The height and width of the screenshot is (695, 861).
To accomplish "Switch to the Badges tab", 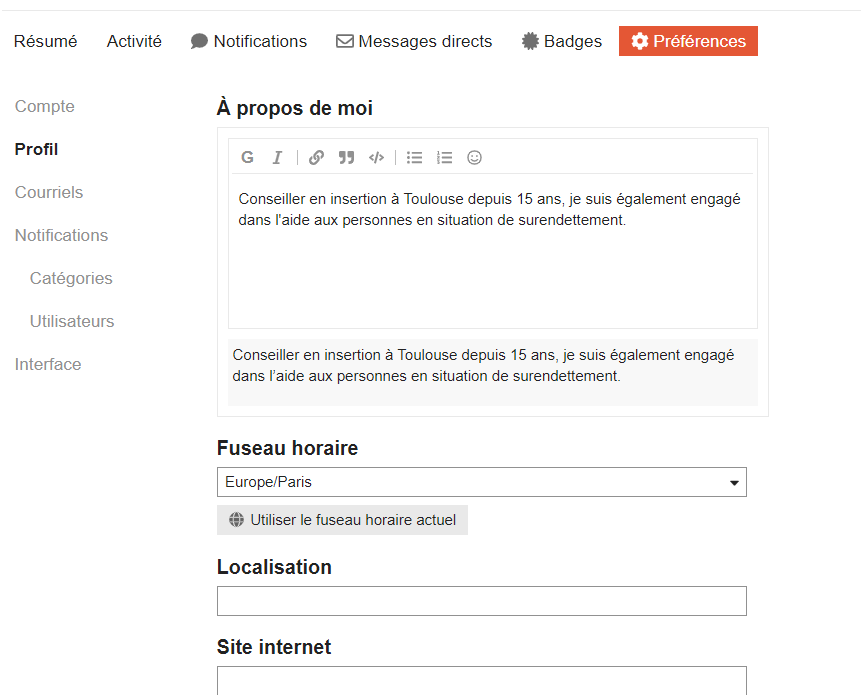I will pyautogui.click(x=562, y=41).
